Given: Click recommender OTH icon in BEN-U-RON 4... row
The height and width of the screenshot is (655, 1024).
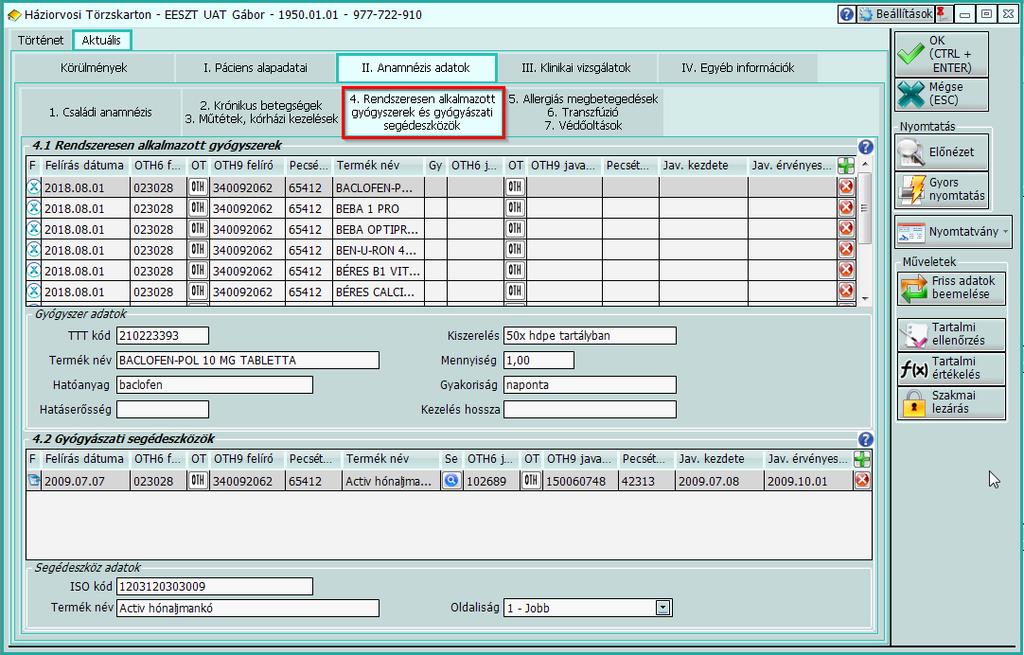Looking at the screenshot, I should tap(515, 250).
